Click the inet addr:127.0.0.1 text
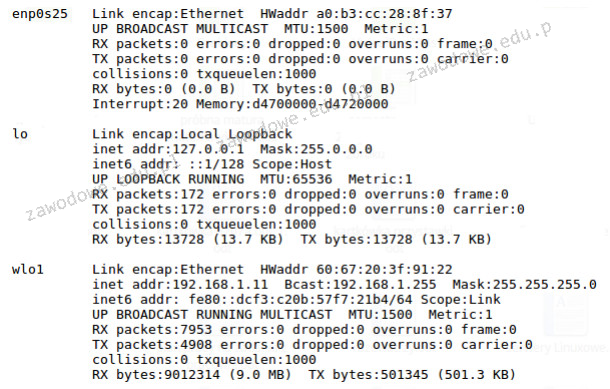The width and height of the screenshot is (610, 389). 168,149
